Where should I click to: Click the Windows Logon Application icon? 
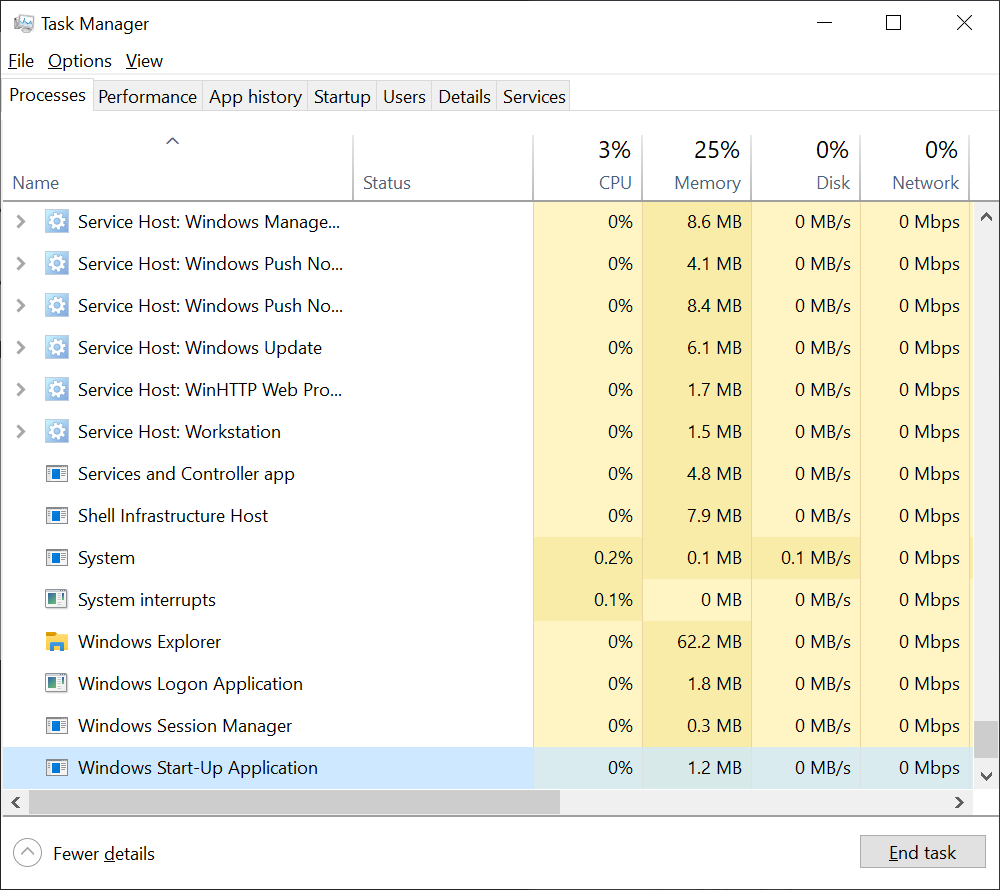click(x=57, y=684)
